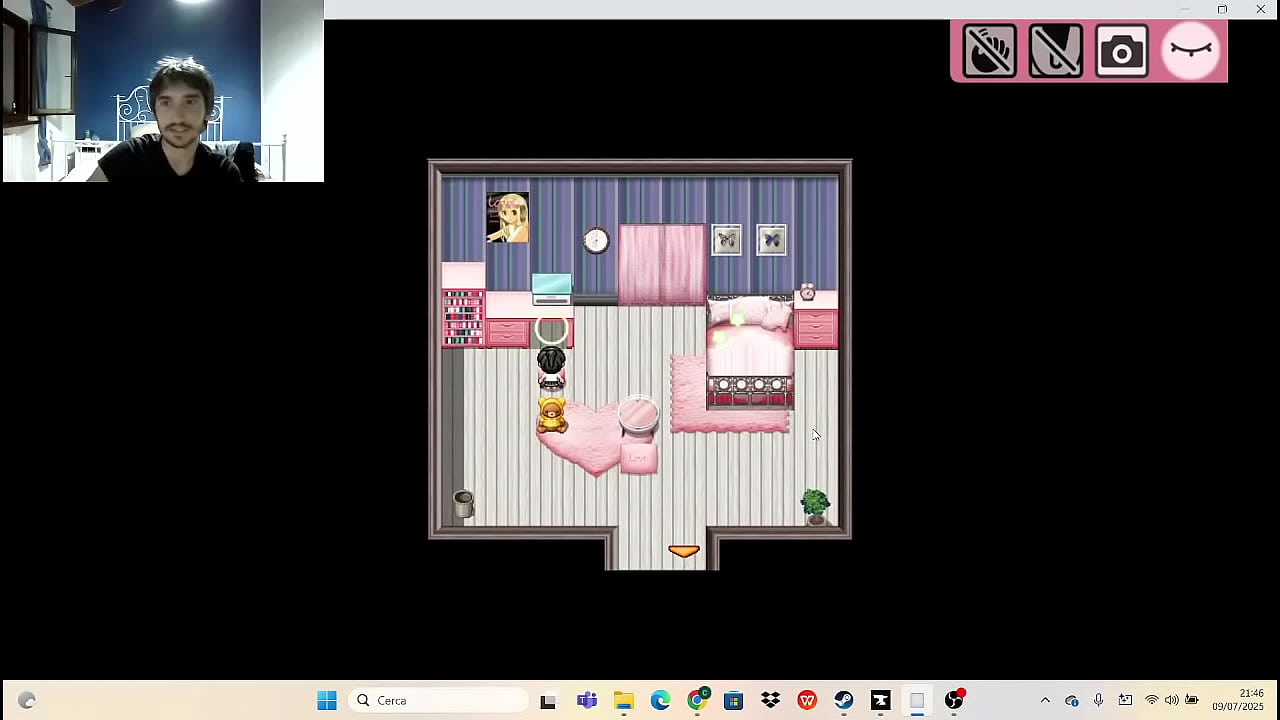Click the green potted plant

click(815, 505)
